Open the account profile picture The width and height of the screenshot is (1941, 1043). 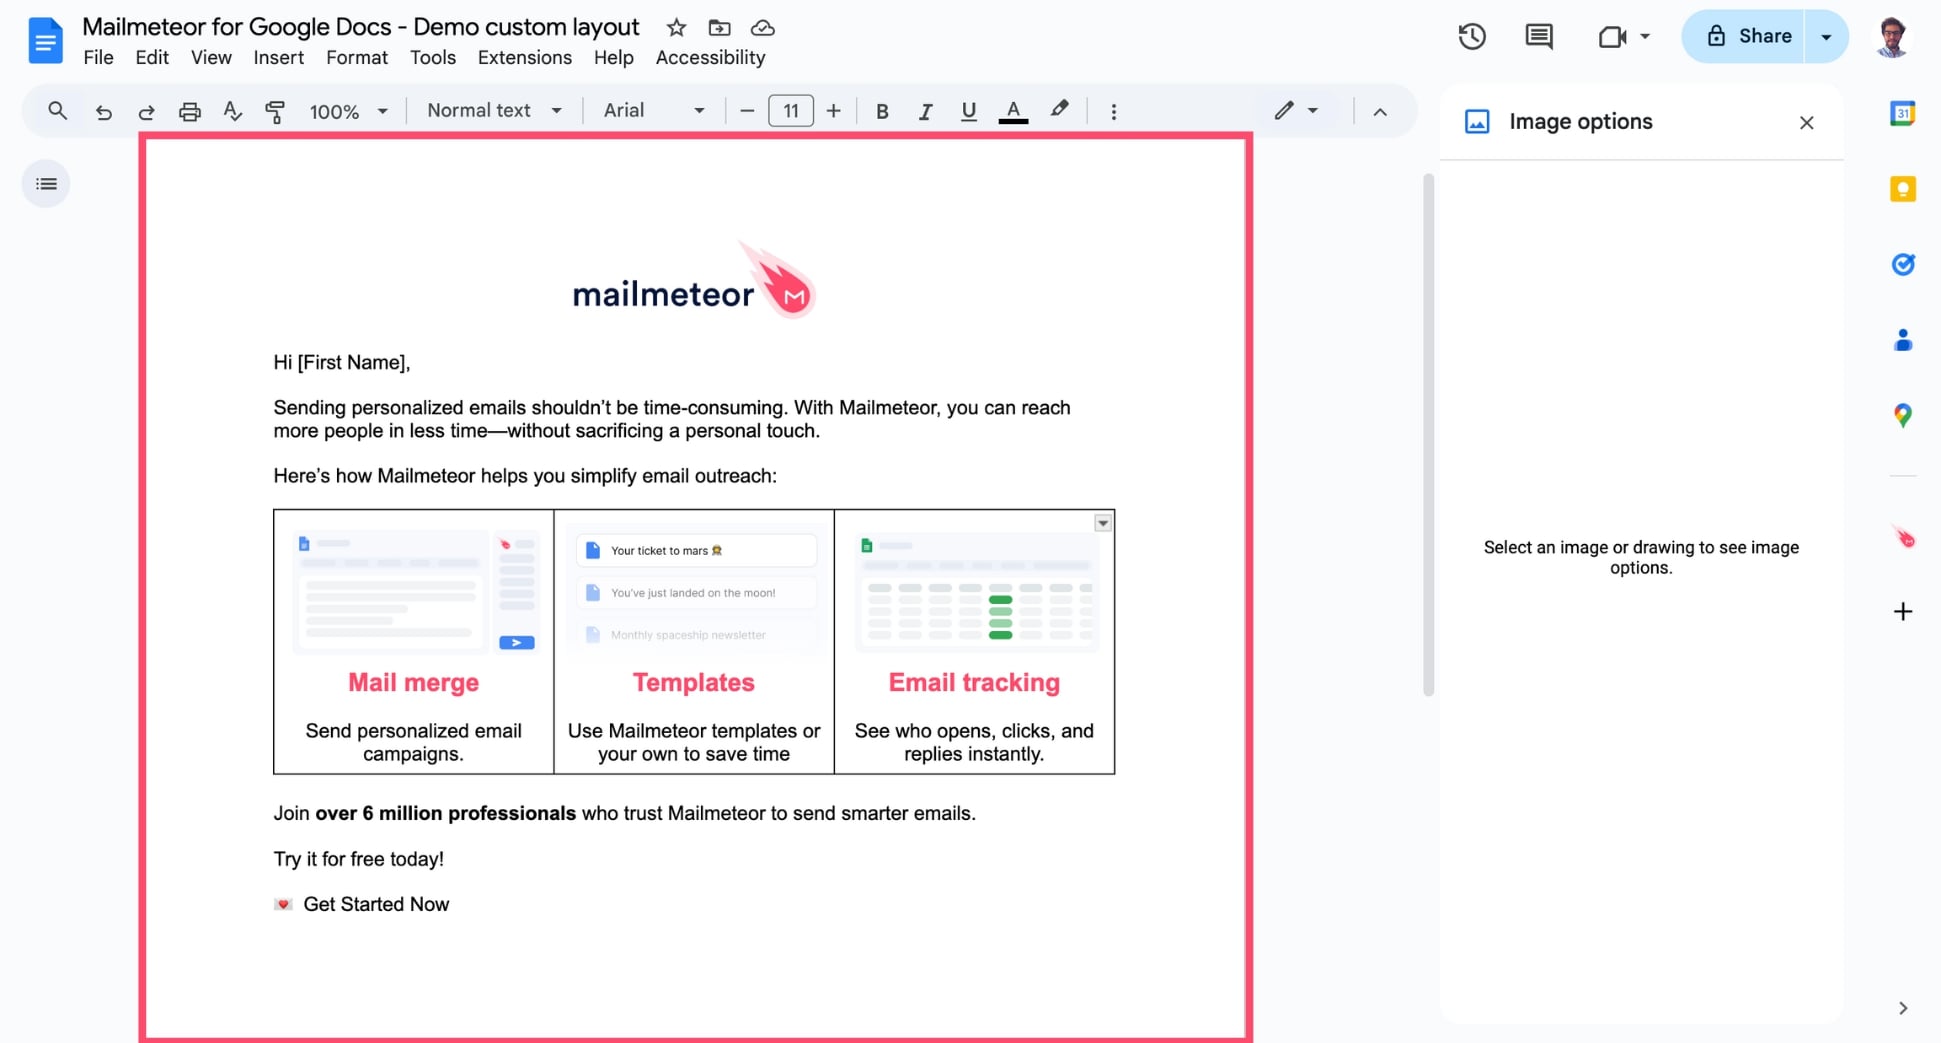[1891, 37]
